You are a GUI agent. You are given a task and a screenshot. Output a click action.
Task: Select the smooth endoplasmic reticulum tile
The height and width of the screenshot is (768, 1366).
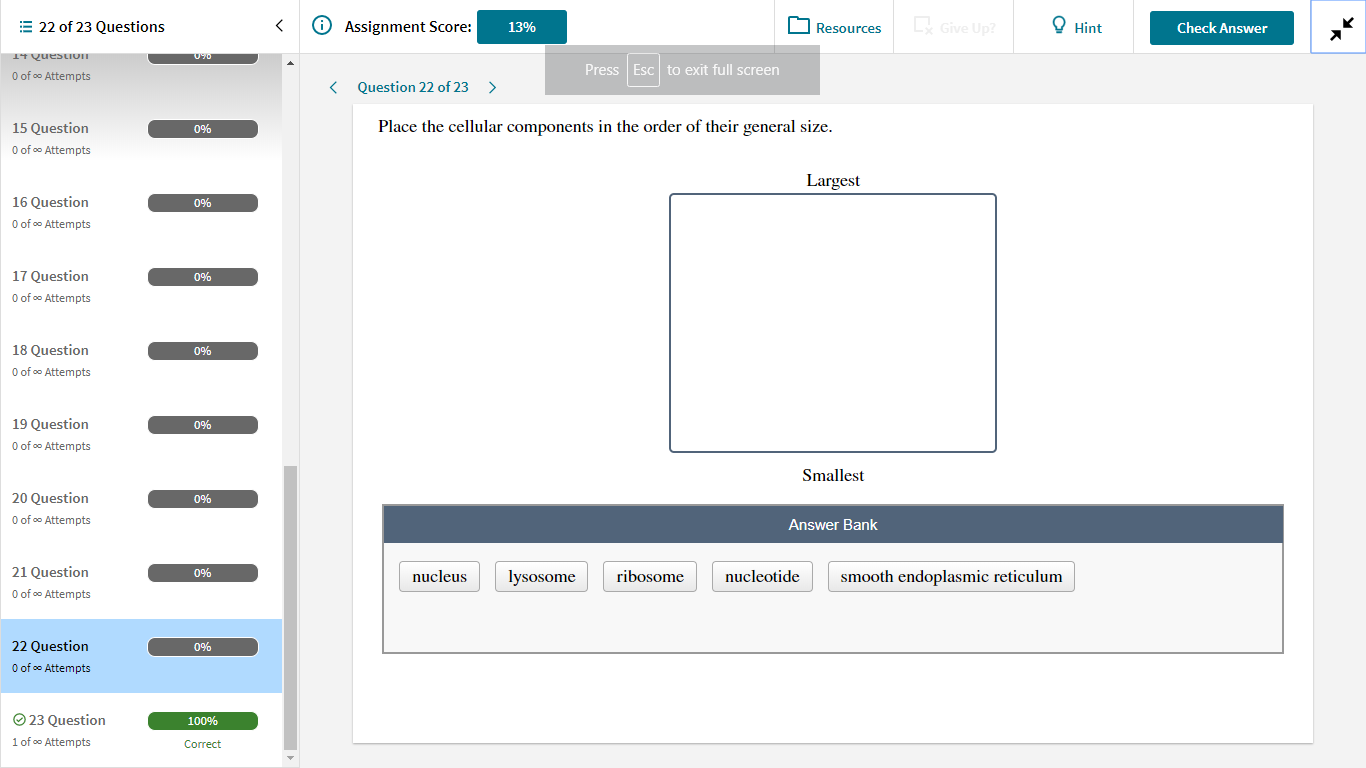[950, 576]
